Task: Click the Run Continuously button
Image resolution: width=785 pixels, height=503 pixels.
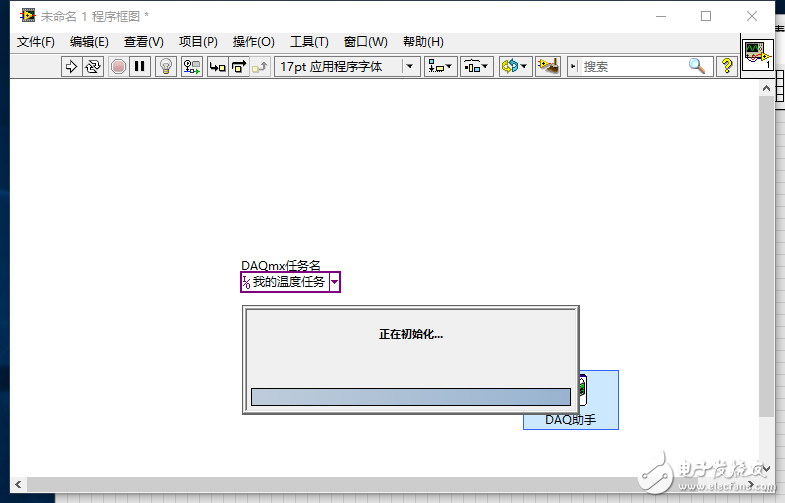Action: tap(93, 67)
